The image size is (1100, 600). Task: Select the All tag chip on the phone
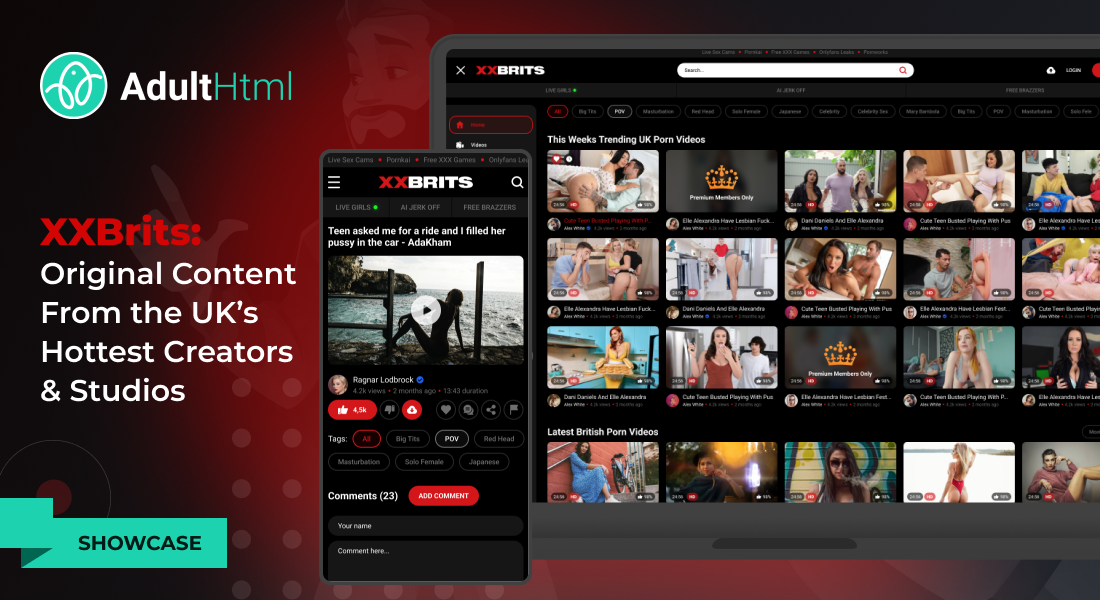[x=366, y=439]
